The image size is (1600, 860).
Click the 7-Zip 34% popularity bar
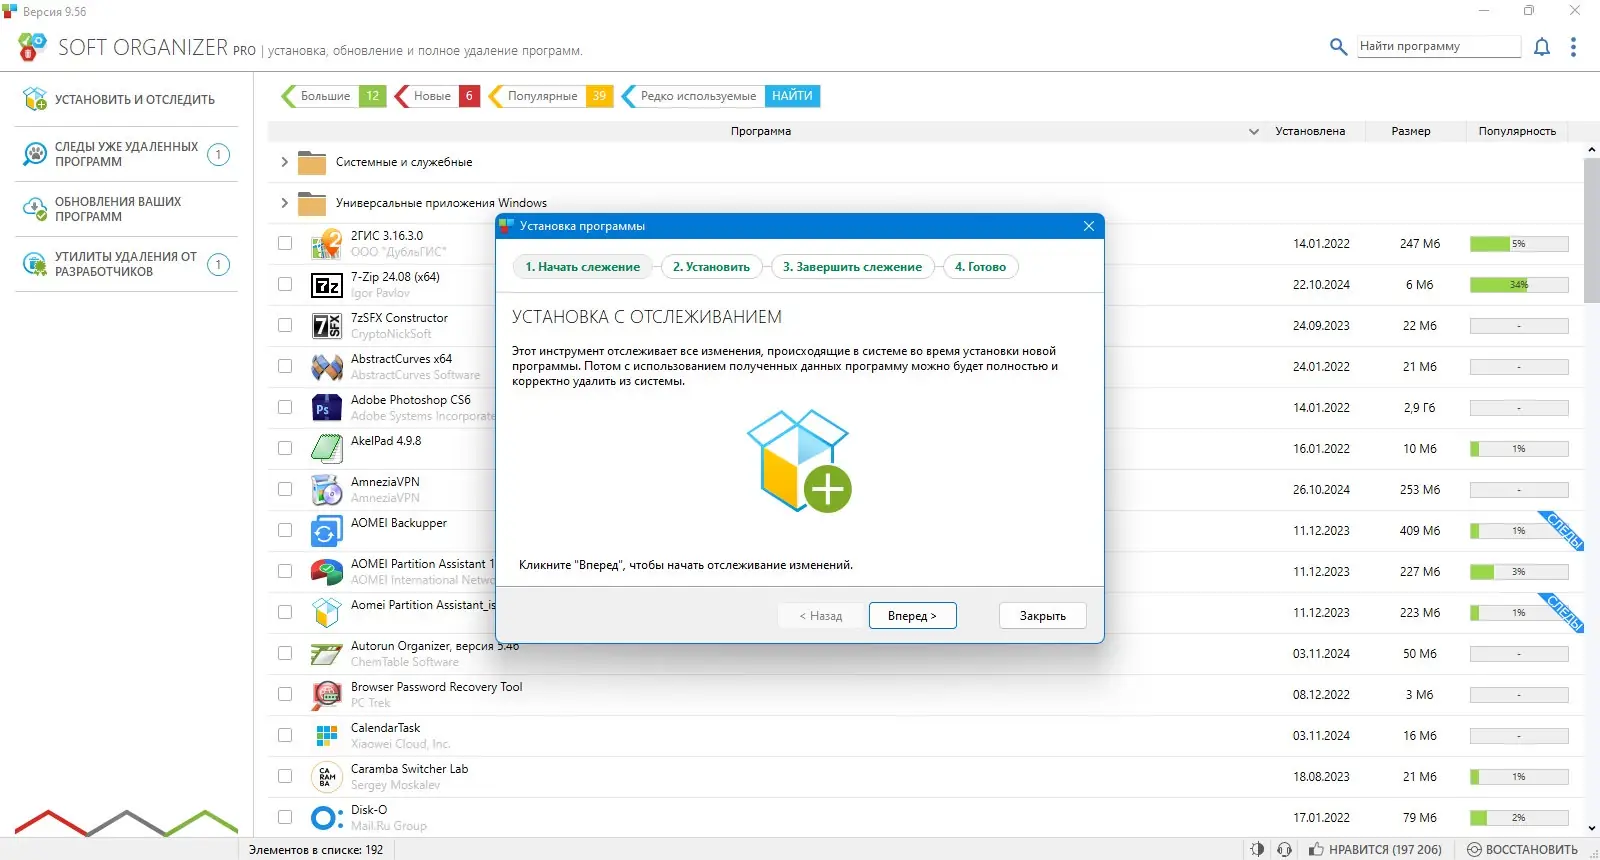[x=1519, y=285]
